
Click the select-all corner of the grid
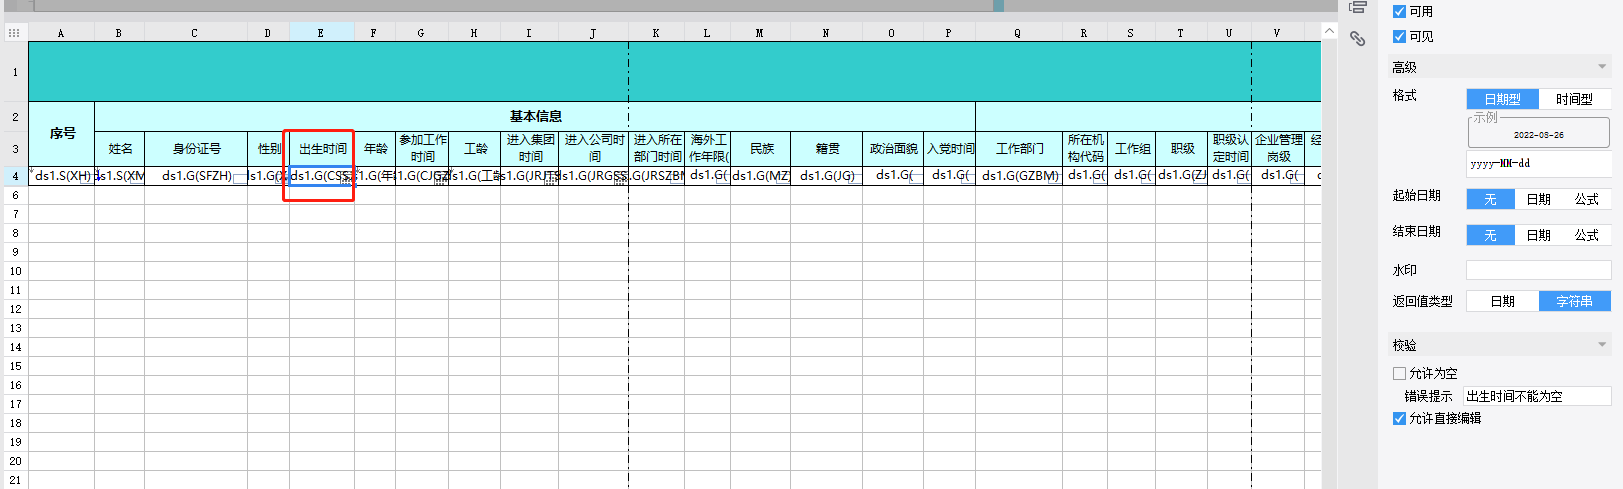(14, 33)
